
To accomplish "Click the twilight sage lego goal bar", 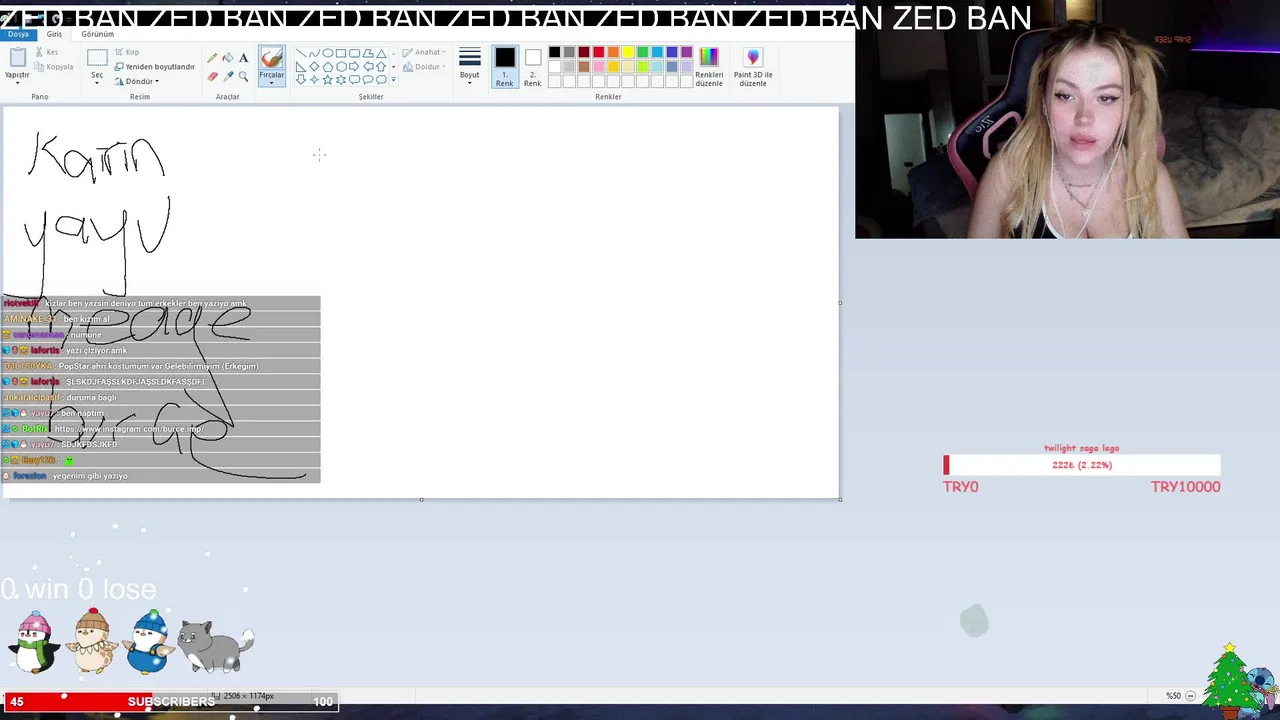I will tap(1081, 465).
